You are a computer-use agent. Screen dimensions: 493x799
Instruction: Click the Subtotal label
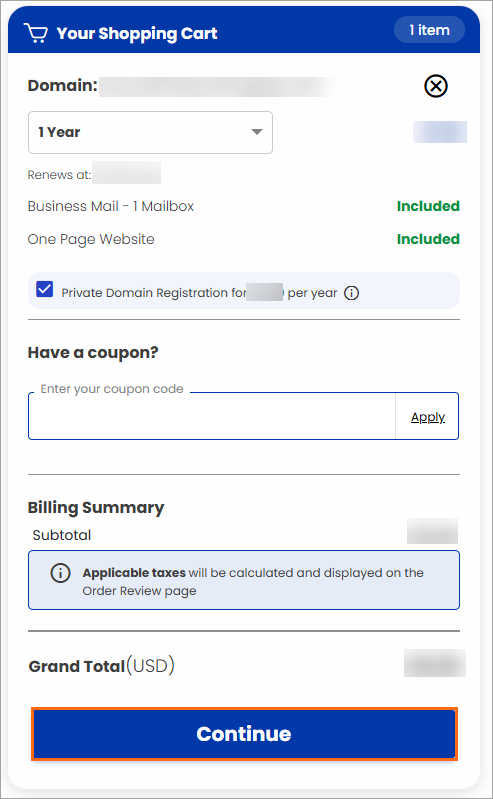(x=62, y=535)
